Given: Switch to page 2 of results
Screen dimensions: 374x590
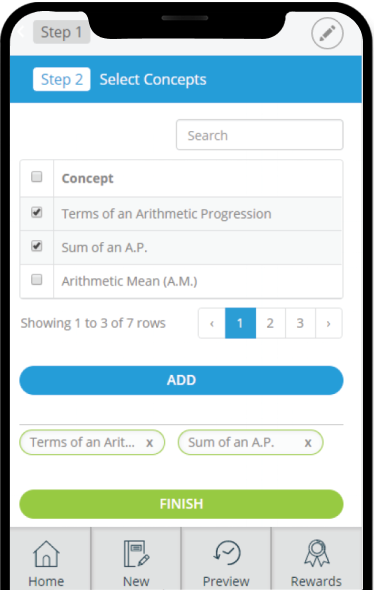Looking at the screenshot, I should 270,323.
